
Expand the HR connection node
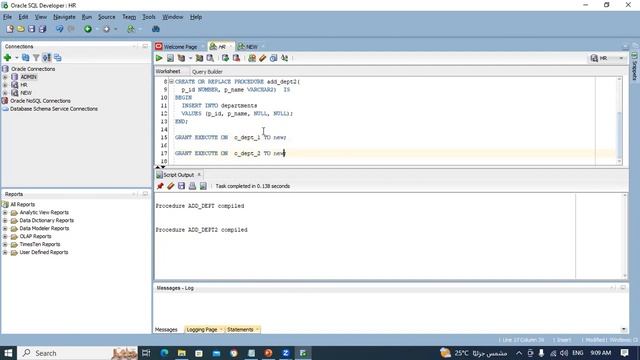coord(5,85)
